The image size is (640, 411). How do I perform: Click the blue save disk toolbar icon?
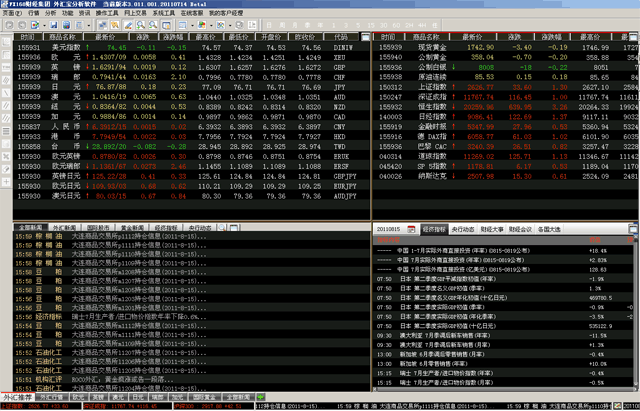pos(53,25)
